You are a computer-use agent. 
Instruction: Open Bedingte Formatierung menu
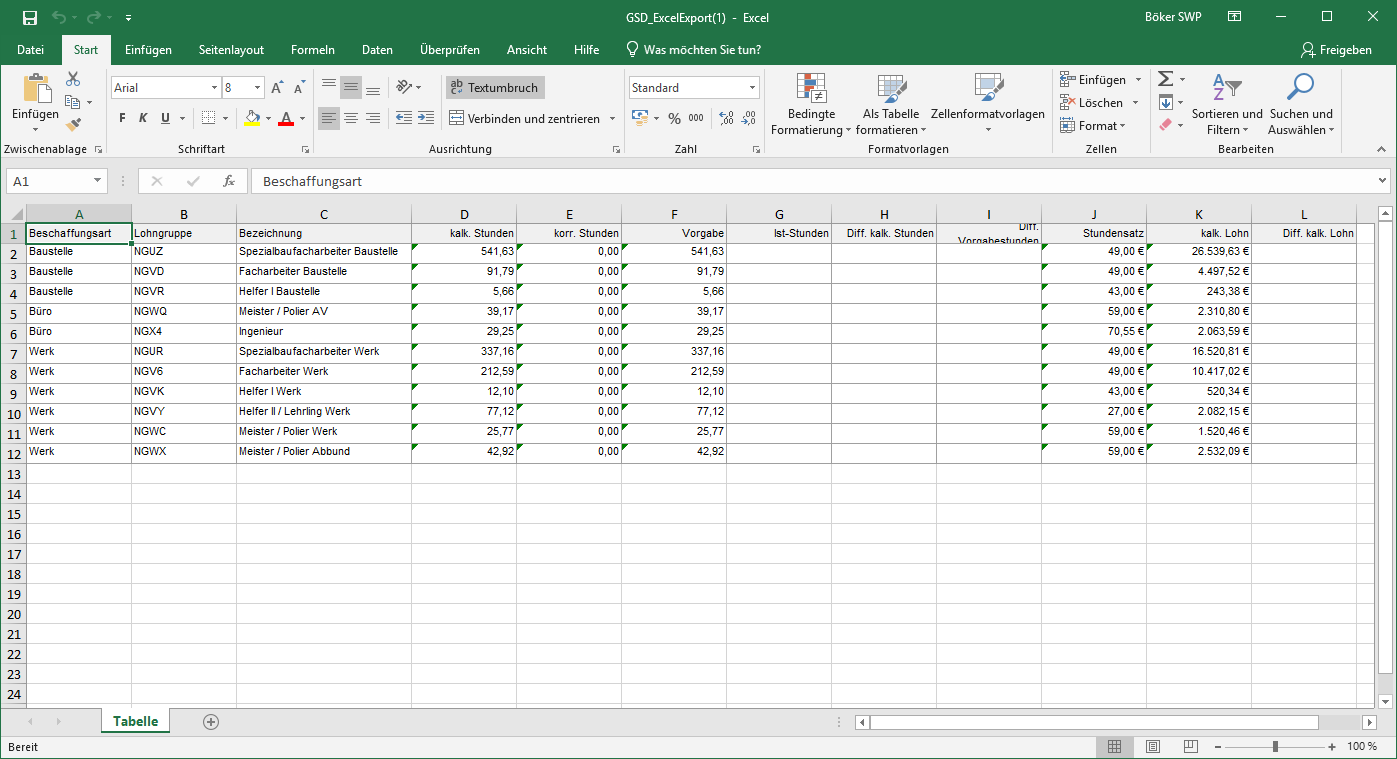[x=811, y=105]
